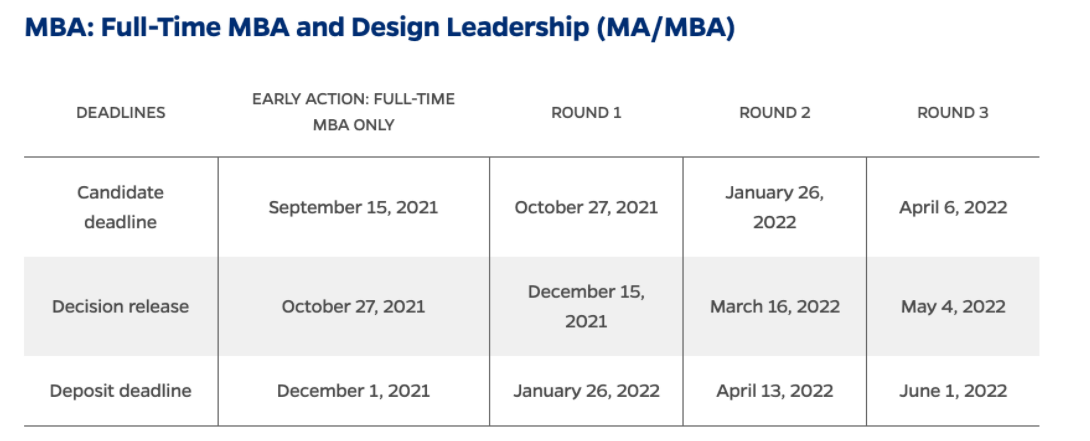Click the Round 1 candidate deadline October 27, 2021
1090x441 pixels.
586,208
